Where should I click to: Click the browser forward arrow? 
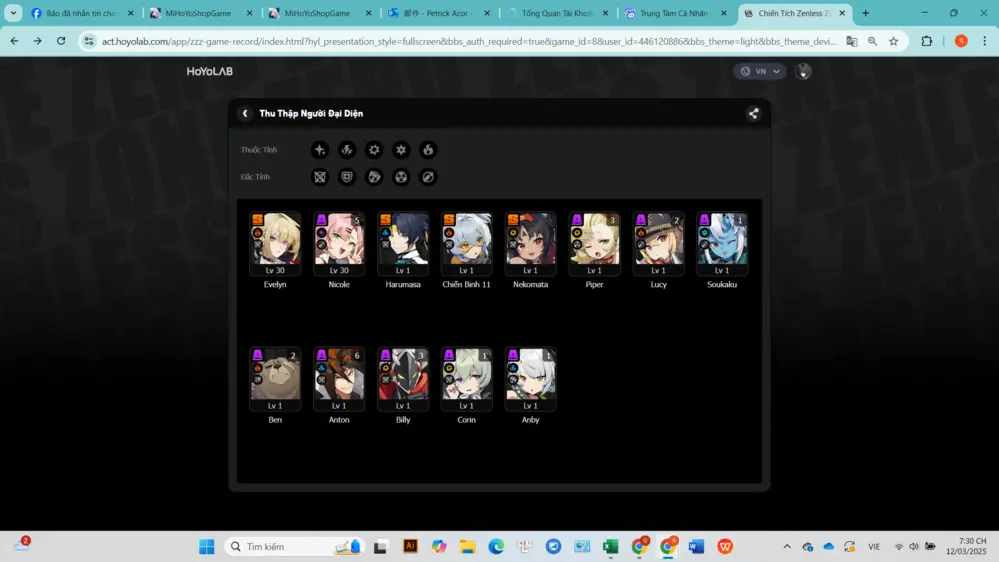pos(38,41)
